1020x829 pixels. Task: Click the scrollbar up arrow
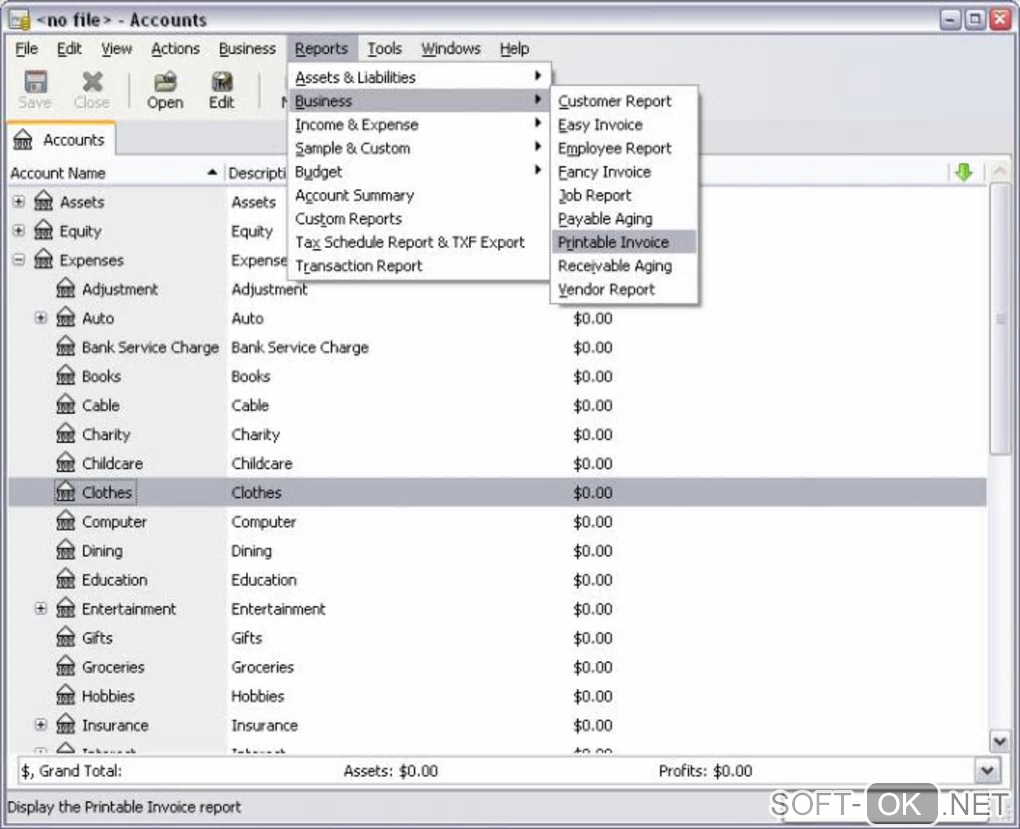pyautogui.click(x=1000, y=172)
